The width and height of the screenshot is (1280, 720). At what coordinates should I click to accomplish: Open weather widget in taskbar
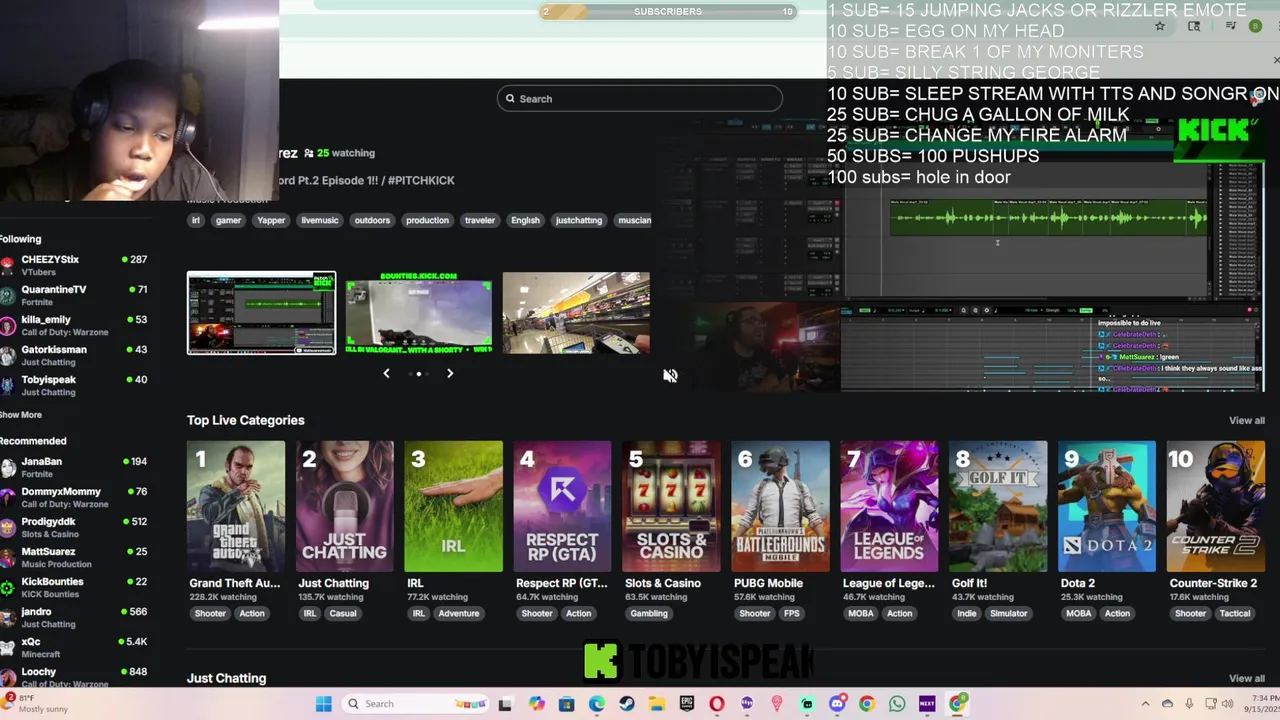coord(36,703)
